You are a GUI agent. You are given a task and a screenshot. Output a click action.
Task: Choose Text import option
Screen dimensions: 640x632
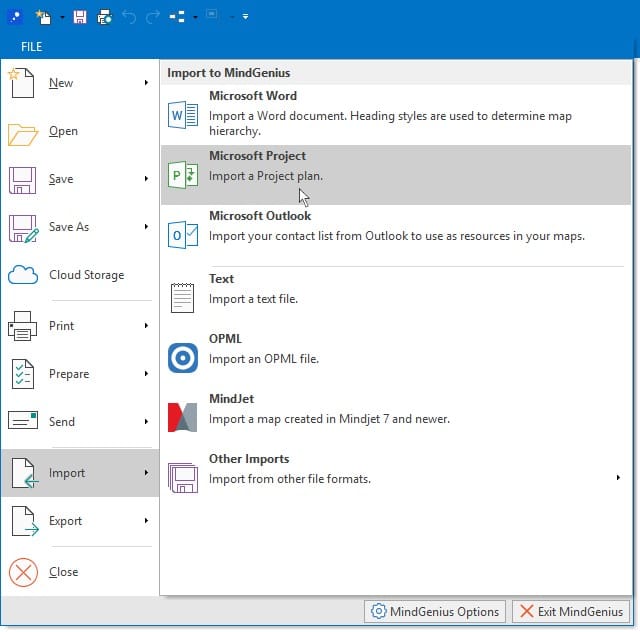(396, 298)
